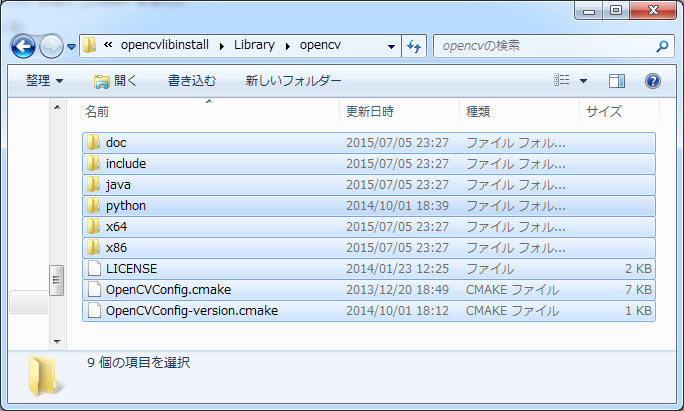Create a folder with 新しいフォルダー
This screenshot has height=411, width=684.
click(x=293, y=81)
